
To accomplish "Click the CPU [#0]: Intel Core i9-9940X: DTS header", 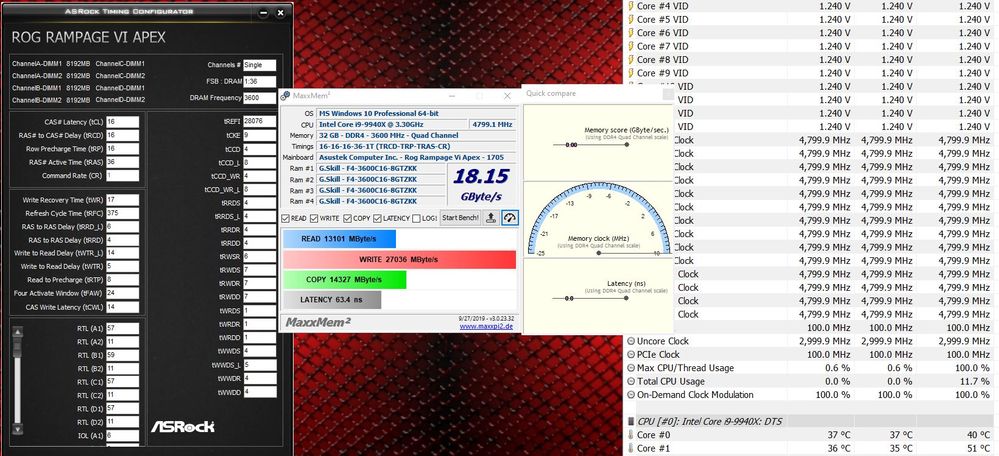I will [710, 421].
